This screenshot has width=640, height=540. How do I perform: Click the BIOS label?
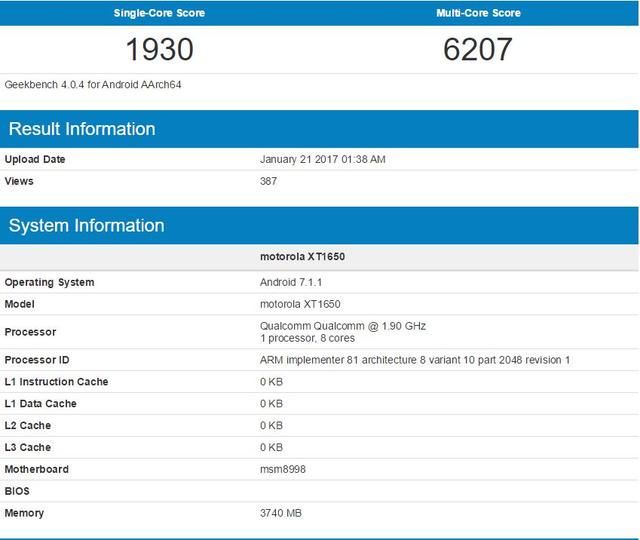[17, 491]
